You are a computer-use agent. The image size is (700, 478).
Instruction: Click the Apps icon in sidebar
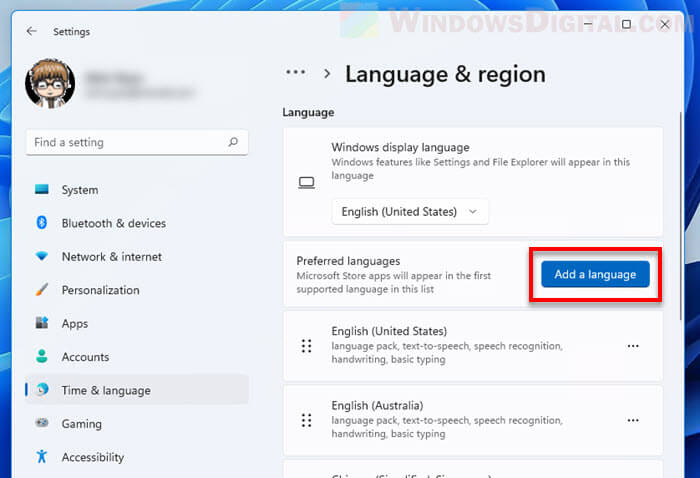(42, 322)
